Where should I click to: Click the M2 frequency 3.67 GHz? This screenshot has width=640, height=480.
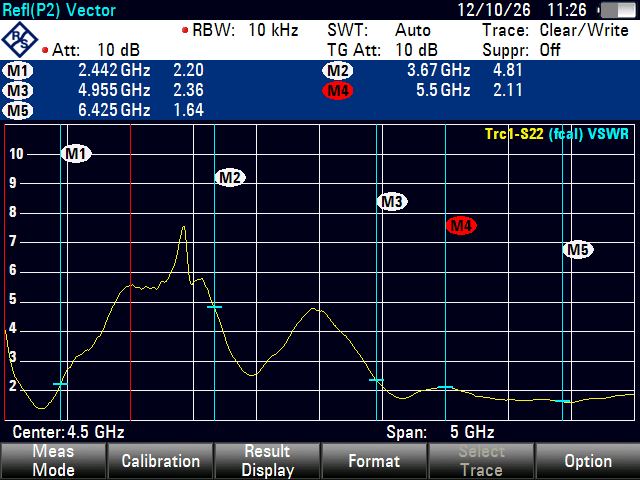[x=439, y=70]
